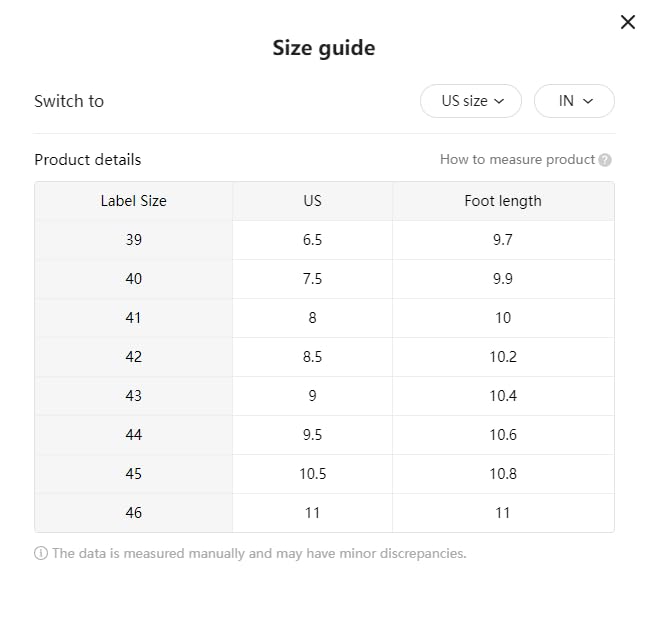649x632 pixels.
Task: Open How to measure product link
Action: (517, 160)
